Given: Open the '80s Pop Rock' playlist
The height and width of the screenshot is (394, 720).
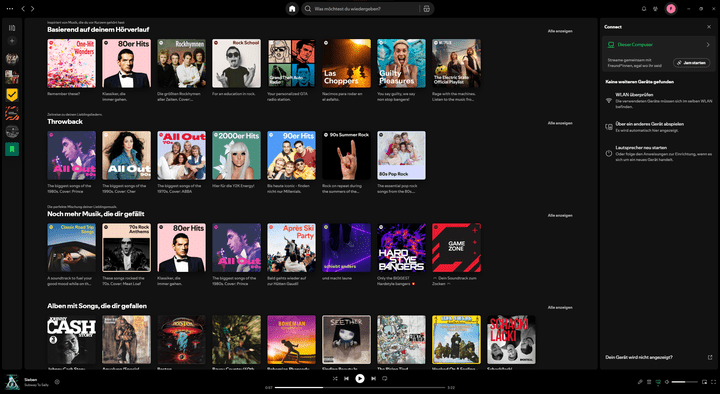Looking at the screenshot, I should (401, 155).
